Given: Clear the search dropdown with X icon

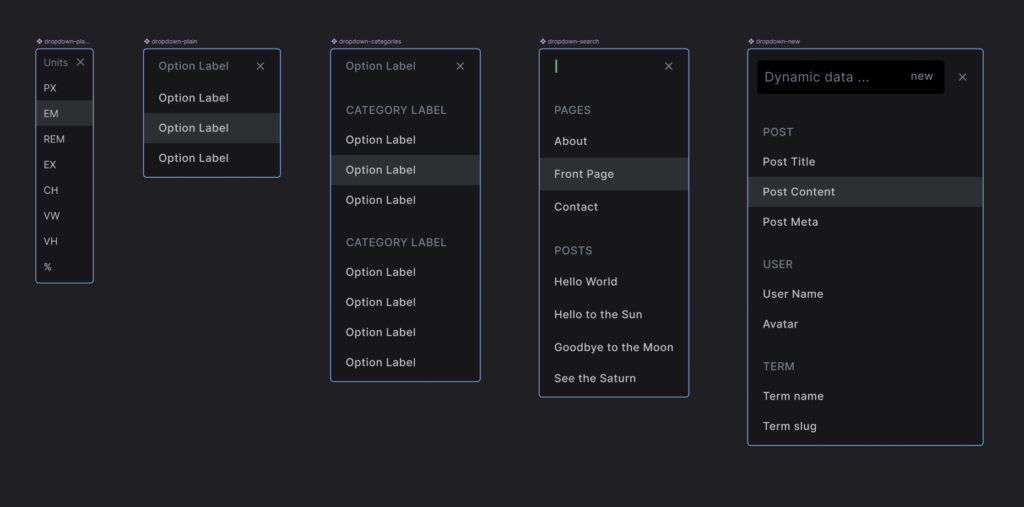Looking at the screenshot, I should point(669,66).
